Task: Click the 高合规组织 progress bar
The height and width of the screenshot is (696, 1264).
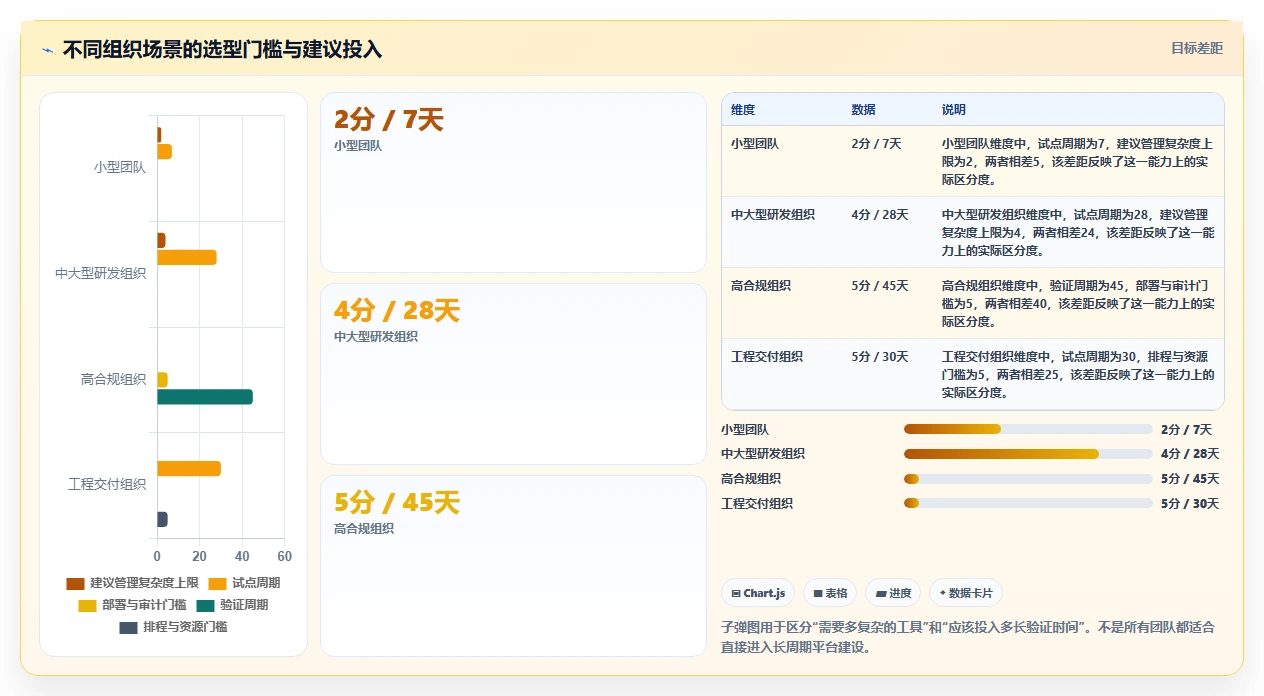Action: point(1028,479)
